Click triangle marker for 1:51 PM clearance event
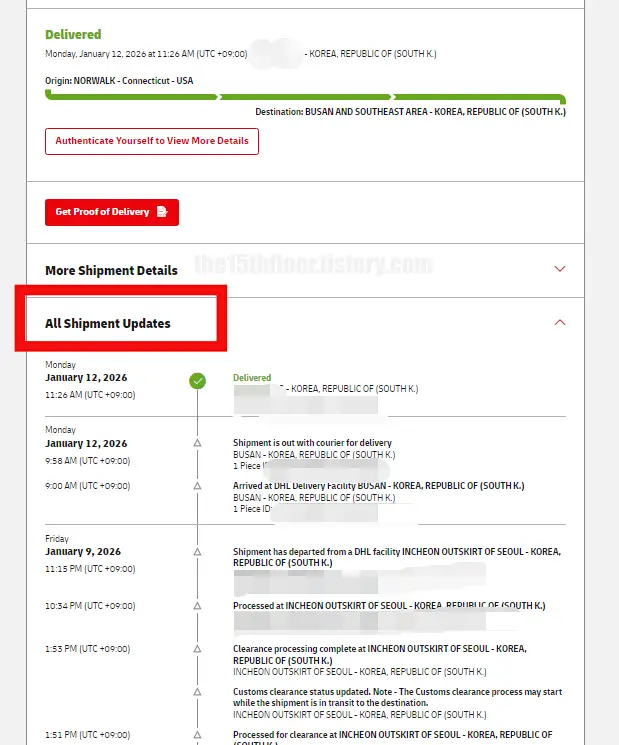The width and height of the screenshot is (619, 745). (198, 735)
